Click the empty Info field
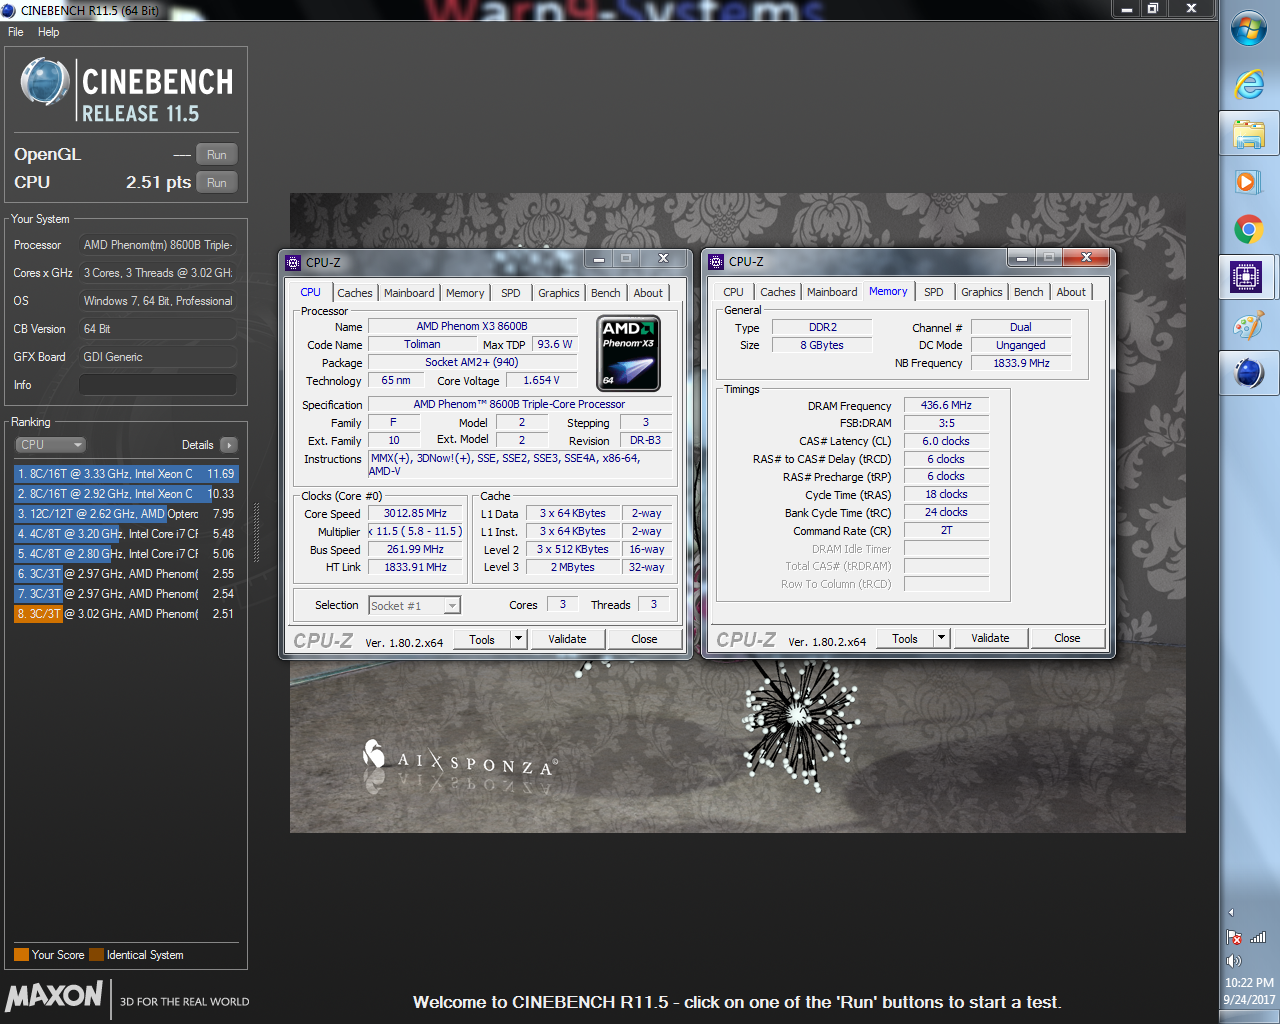The image size is (1280, 1024). click(x=158, y=385)
